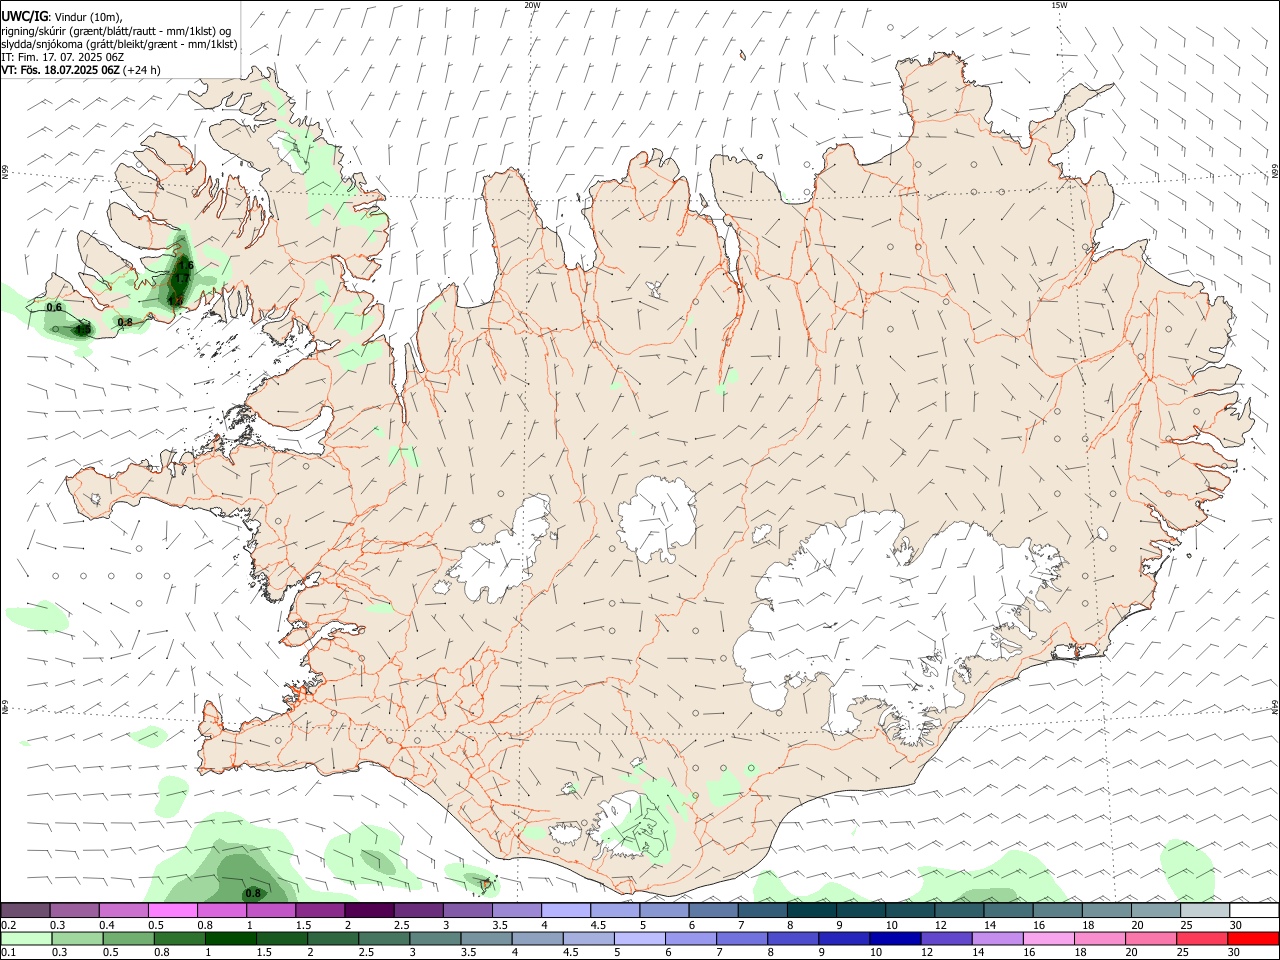Select lower legend swatch between 10 and 12

click(x=895, y=938)
